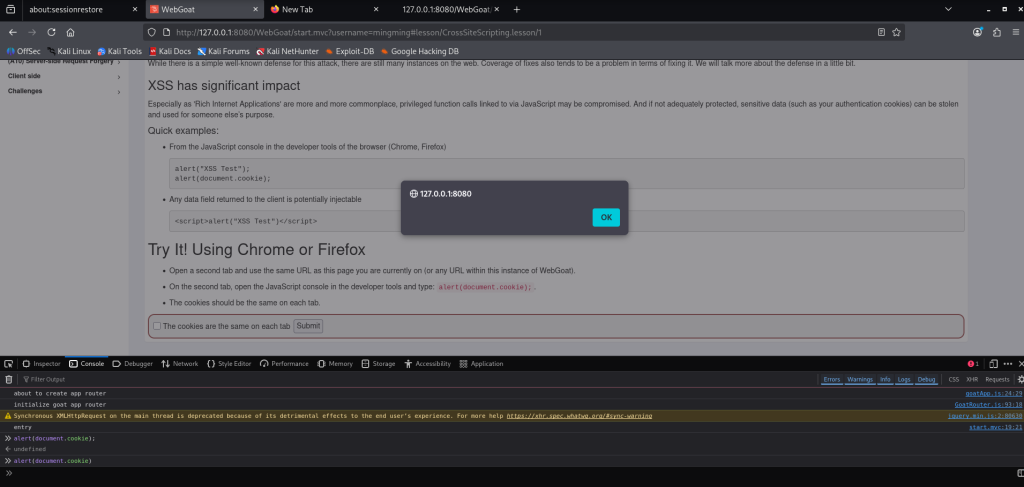Viewport: 1024px width, 487px height.
Task: Open the Extensions puzzle icon
Action: [997, 32]
